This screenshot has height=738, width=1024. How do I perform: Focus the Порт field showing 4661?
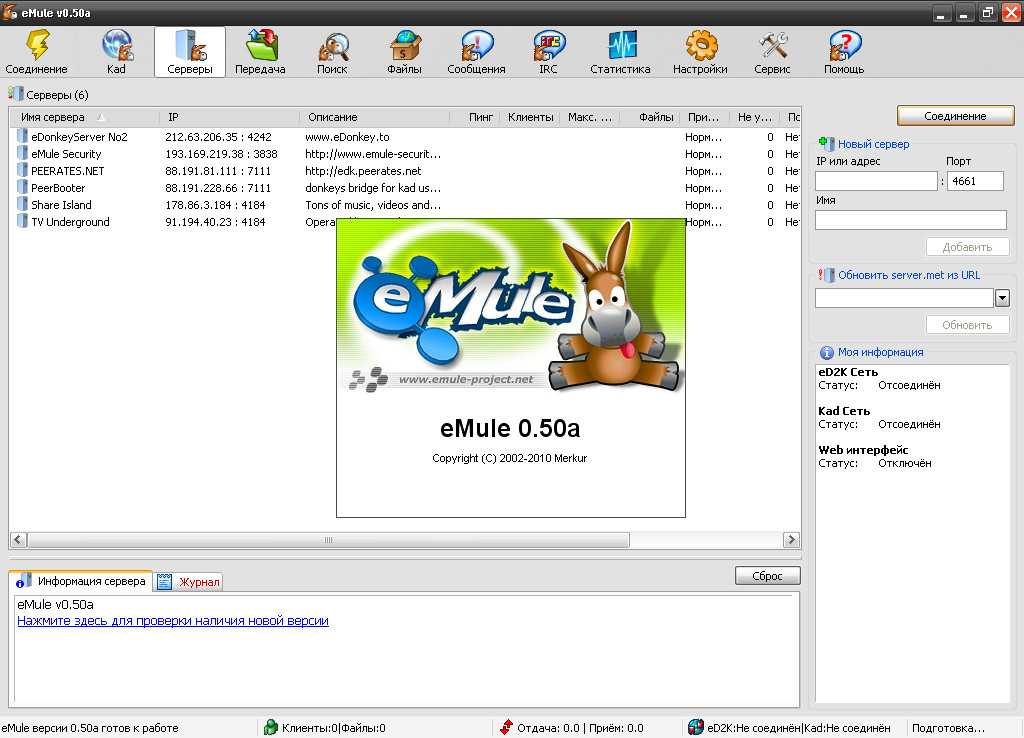[x=975, y=181]
